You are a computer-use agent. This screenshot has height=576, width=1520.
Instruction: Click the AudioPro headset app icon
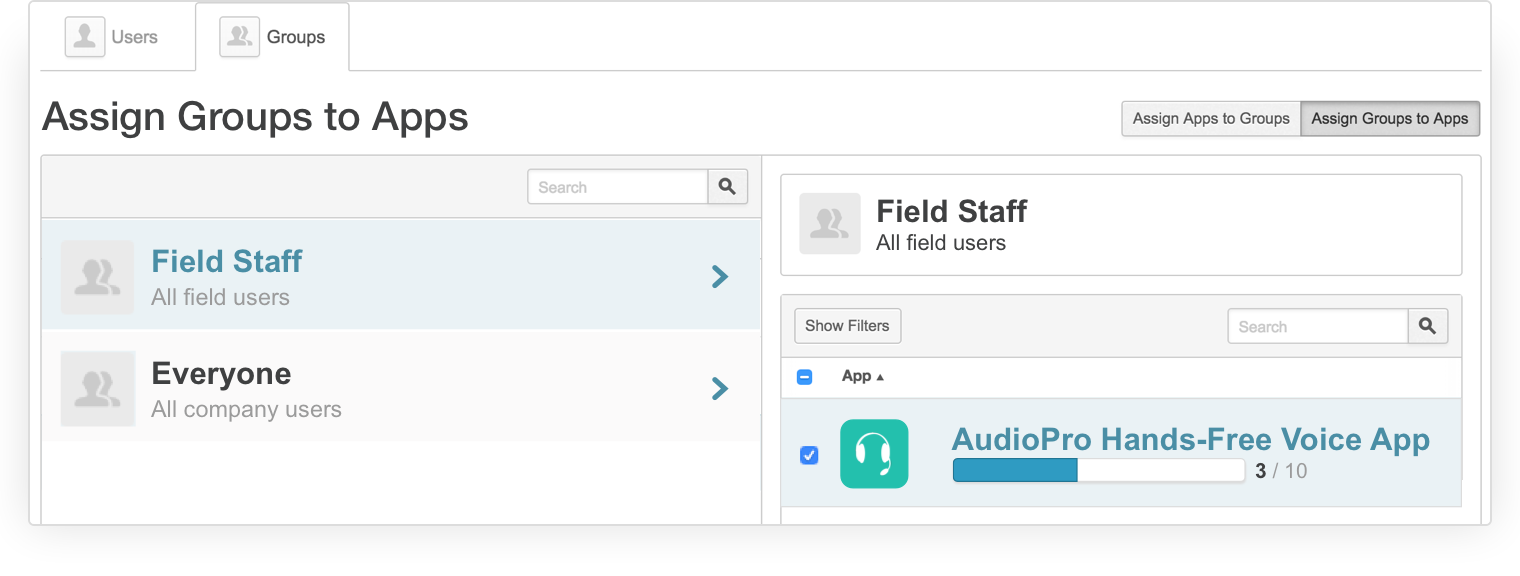pos(874,453)
